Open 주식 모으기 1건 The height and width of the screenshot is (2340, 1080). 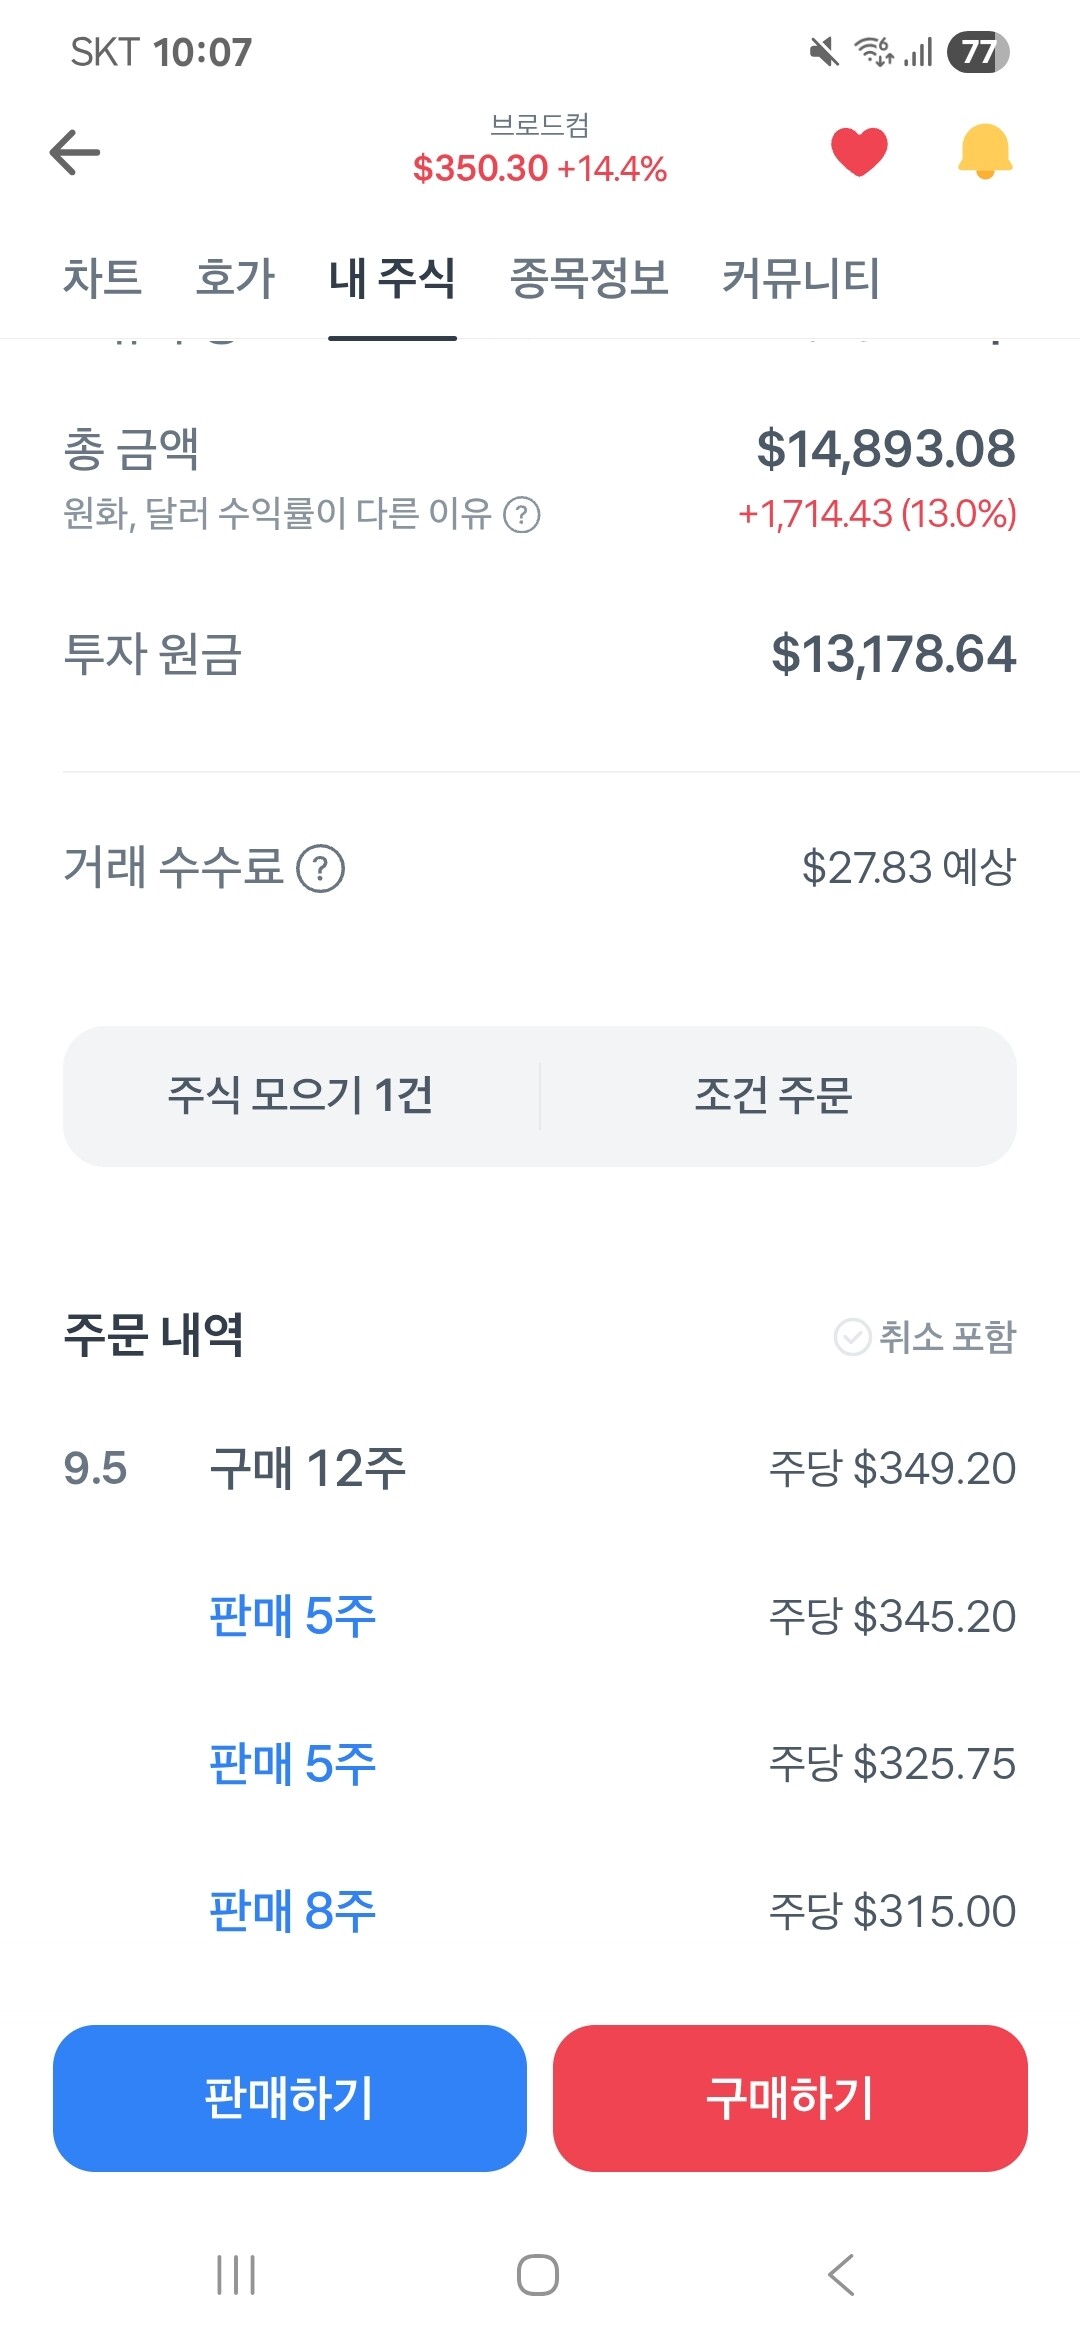click(x=300, y=1096)
